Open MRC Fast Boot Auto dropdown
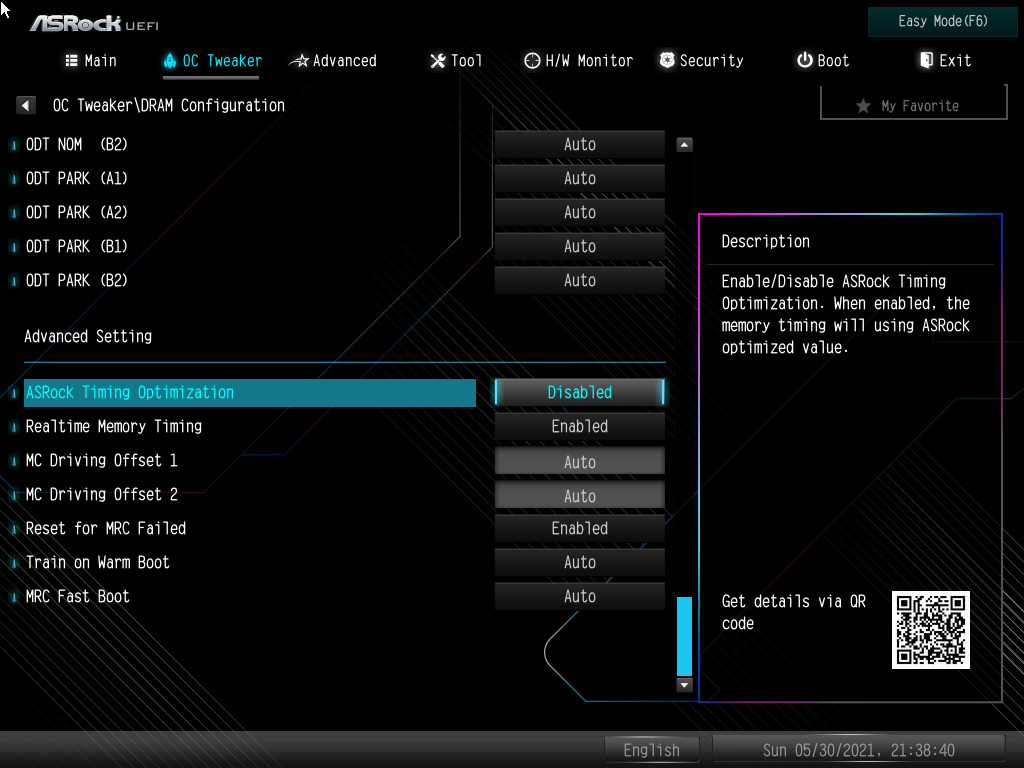Viewport: 1024px width, 768px height. (x=580, y=596)
